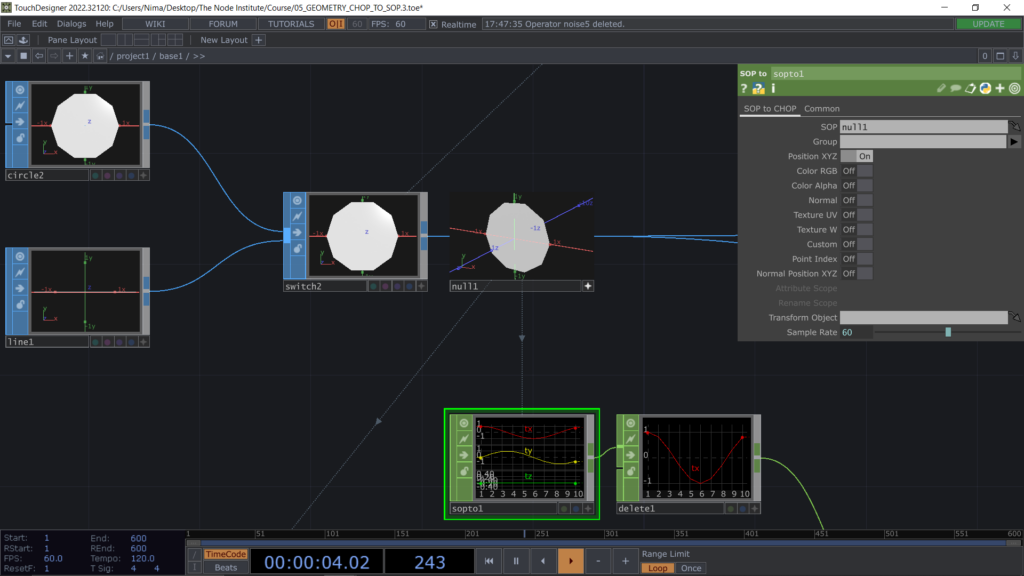Open the pane dropdown triangle in path bar
The image size is (1024, 576).
point(8,56)
